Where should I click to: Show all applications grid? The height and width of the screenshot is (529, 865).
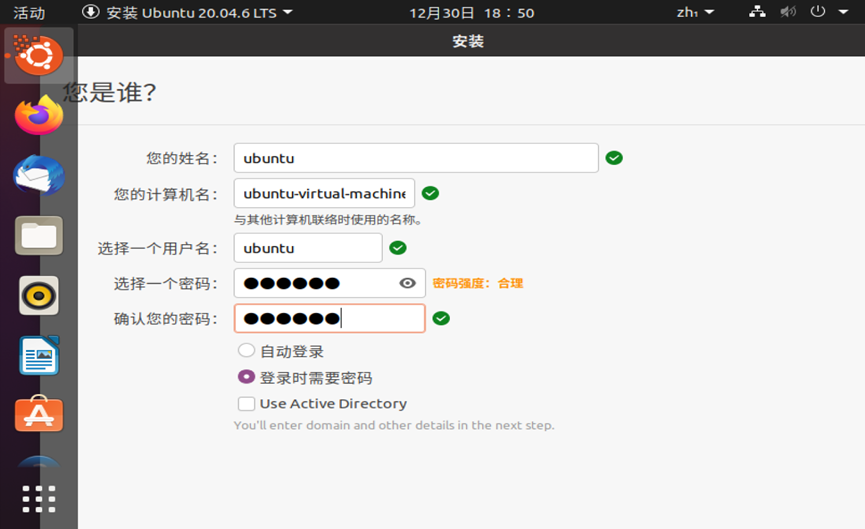pos(39,499)
